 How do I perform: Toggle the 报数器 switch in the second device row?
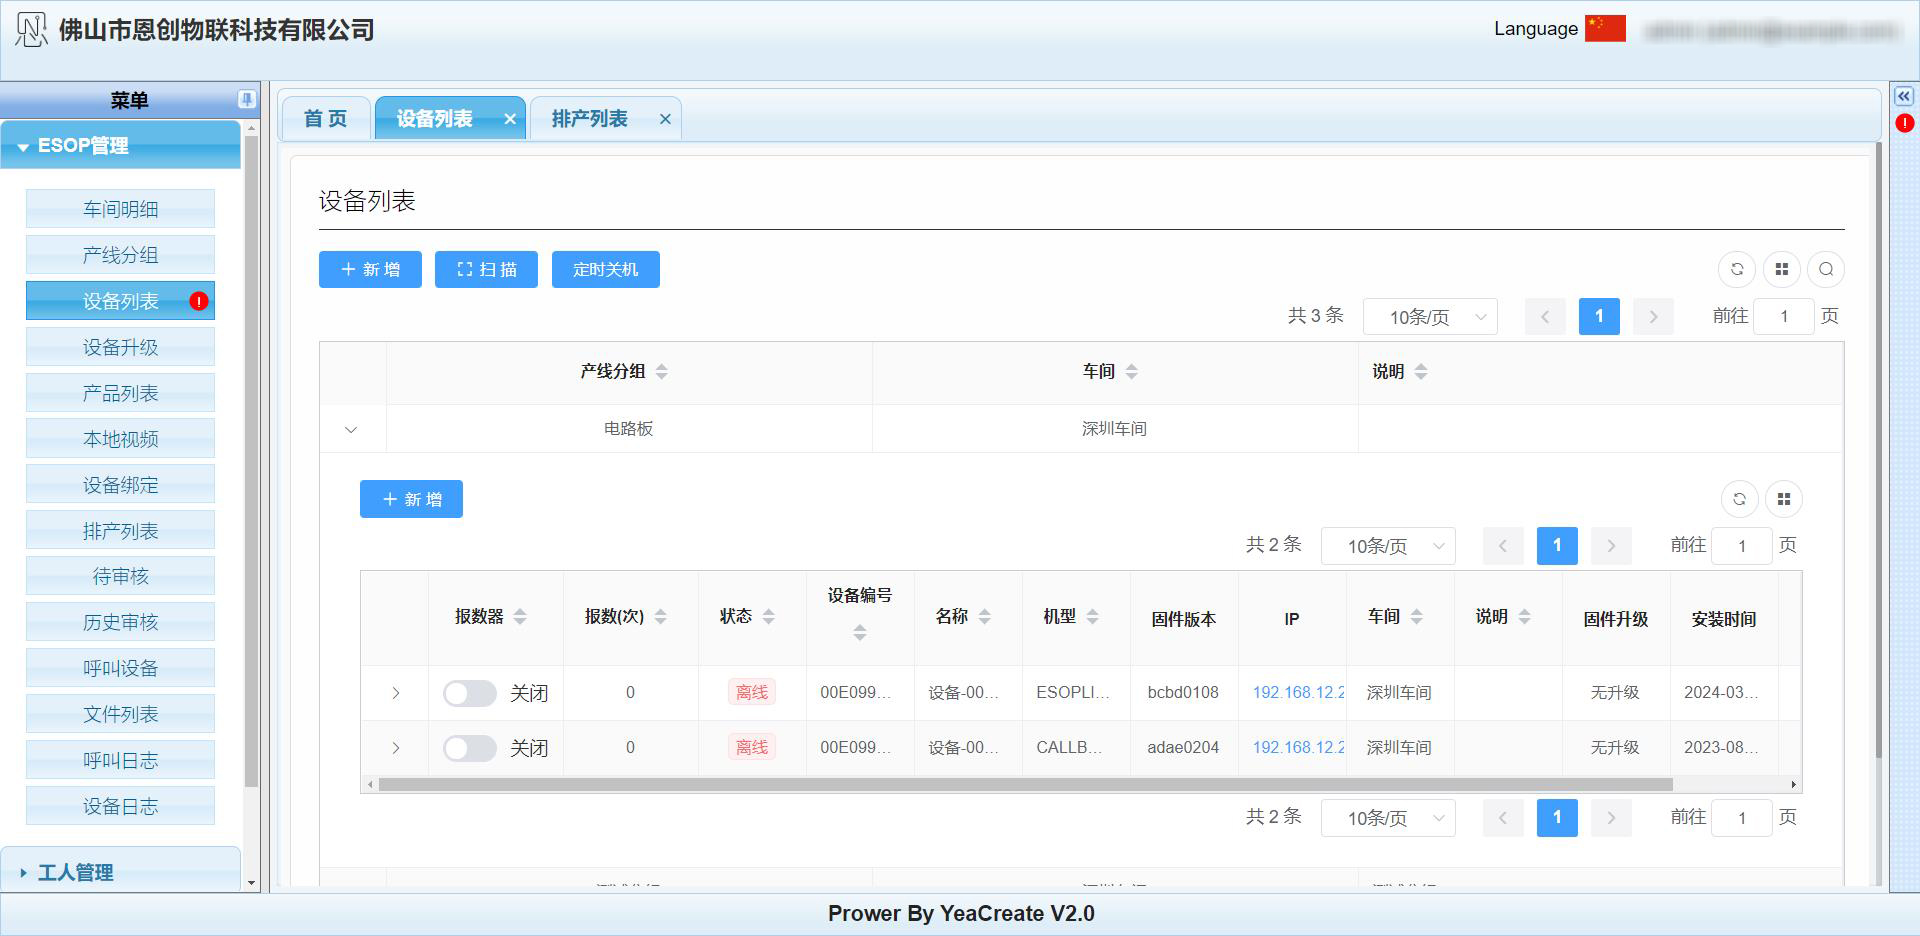[x=470, y=748]
